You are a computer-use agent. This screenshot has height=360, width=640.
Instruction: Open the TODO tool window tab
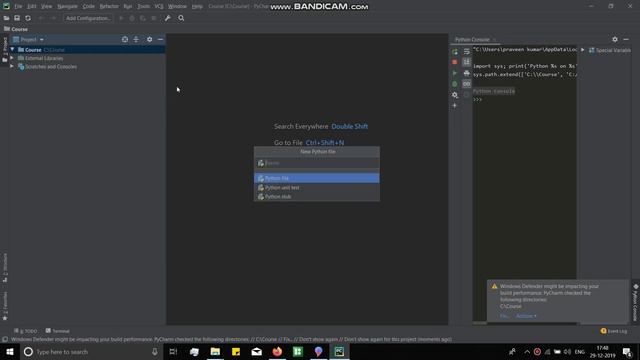click(x=25, y=331)
